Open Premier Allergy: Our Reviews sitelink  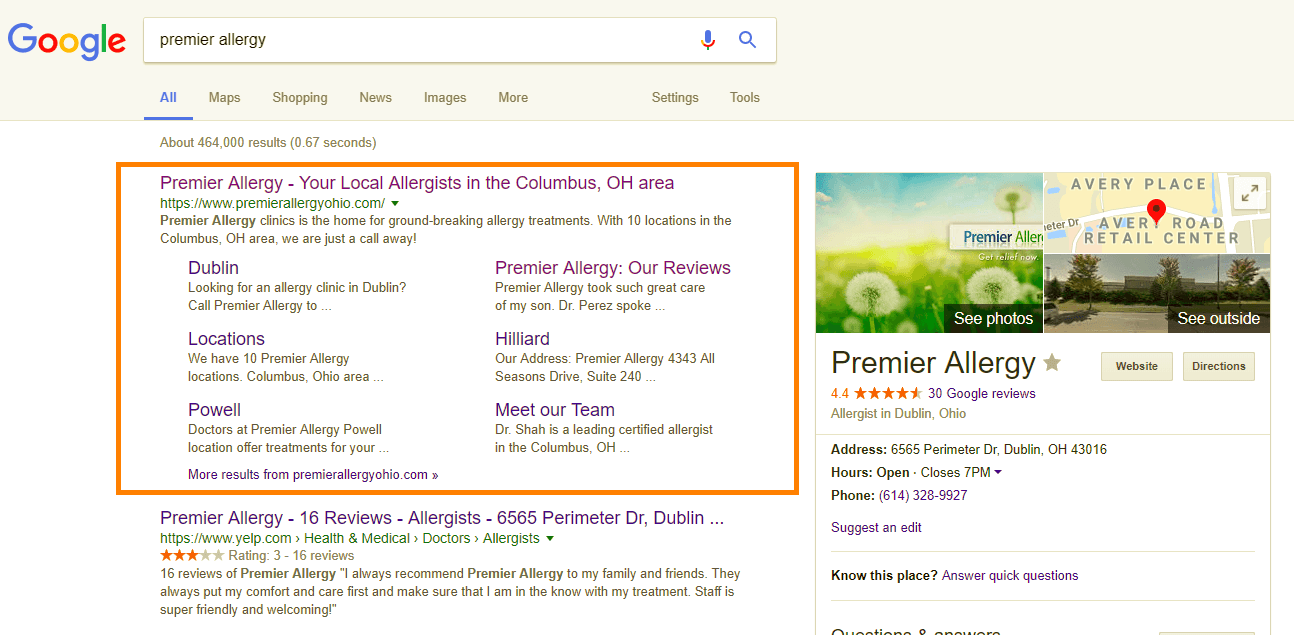pyautogui.click(x=613, y=268)
